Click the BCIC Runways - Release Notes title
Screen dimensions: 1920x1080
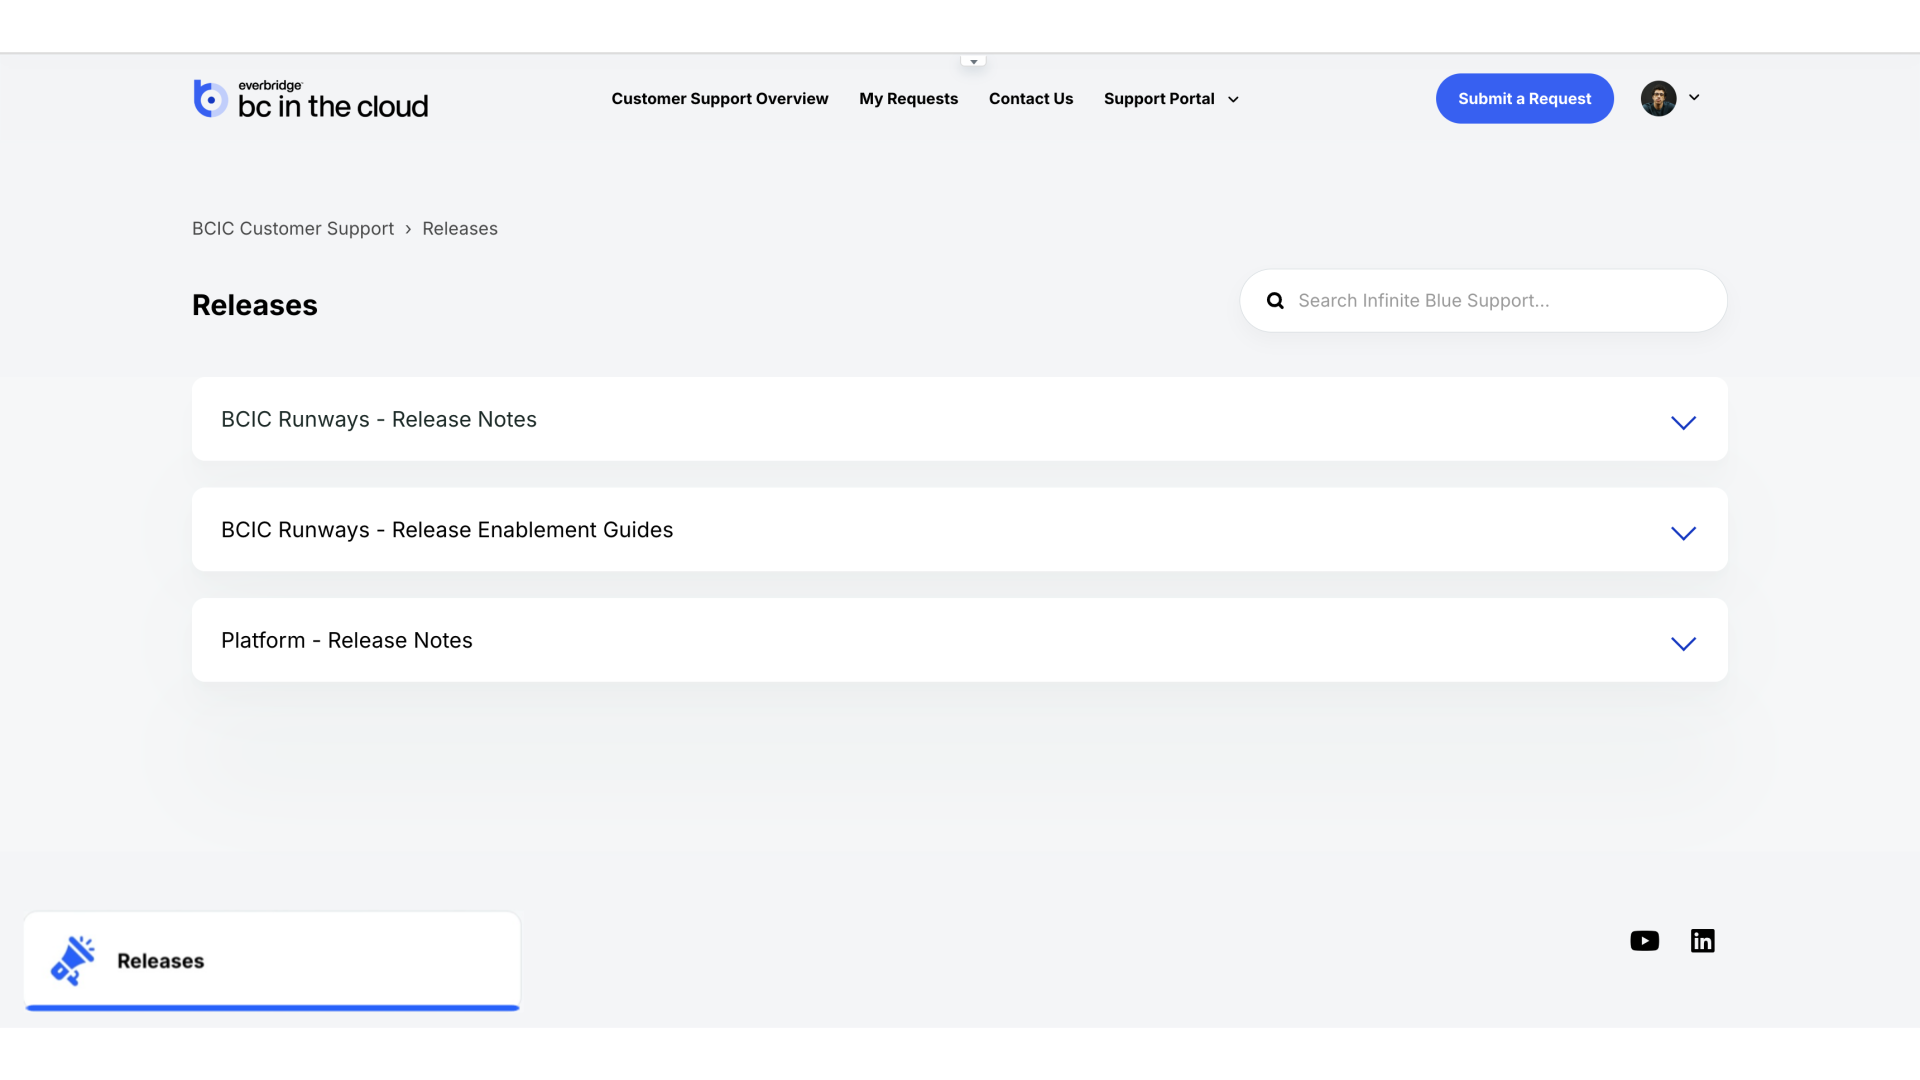(379, 420)
